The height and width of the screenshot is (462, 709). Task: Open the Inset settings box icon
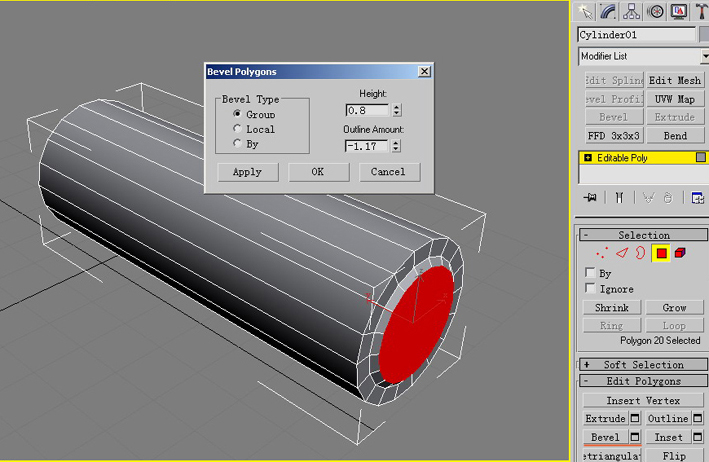click(x=698, y=437)
